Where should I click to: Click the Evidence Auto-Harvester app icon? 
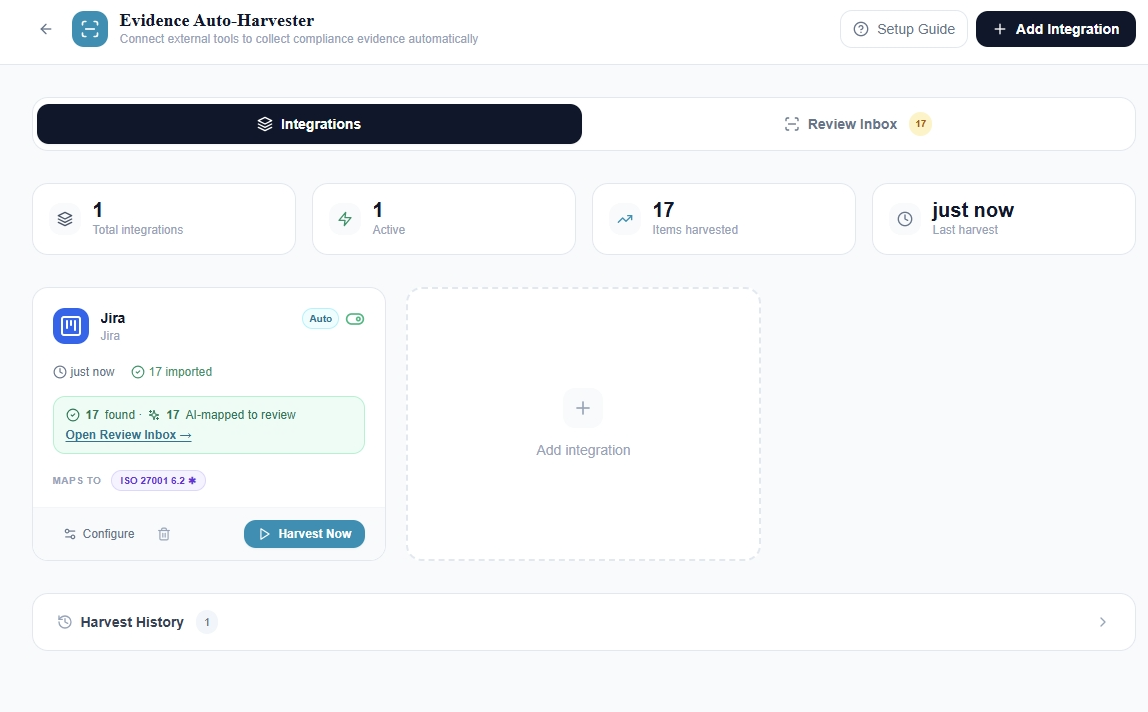pos(89,29)
